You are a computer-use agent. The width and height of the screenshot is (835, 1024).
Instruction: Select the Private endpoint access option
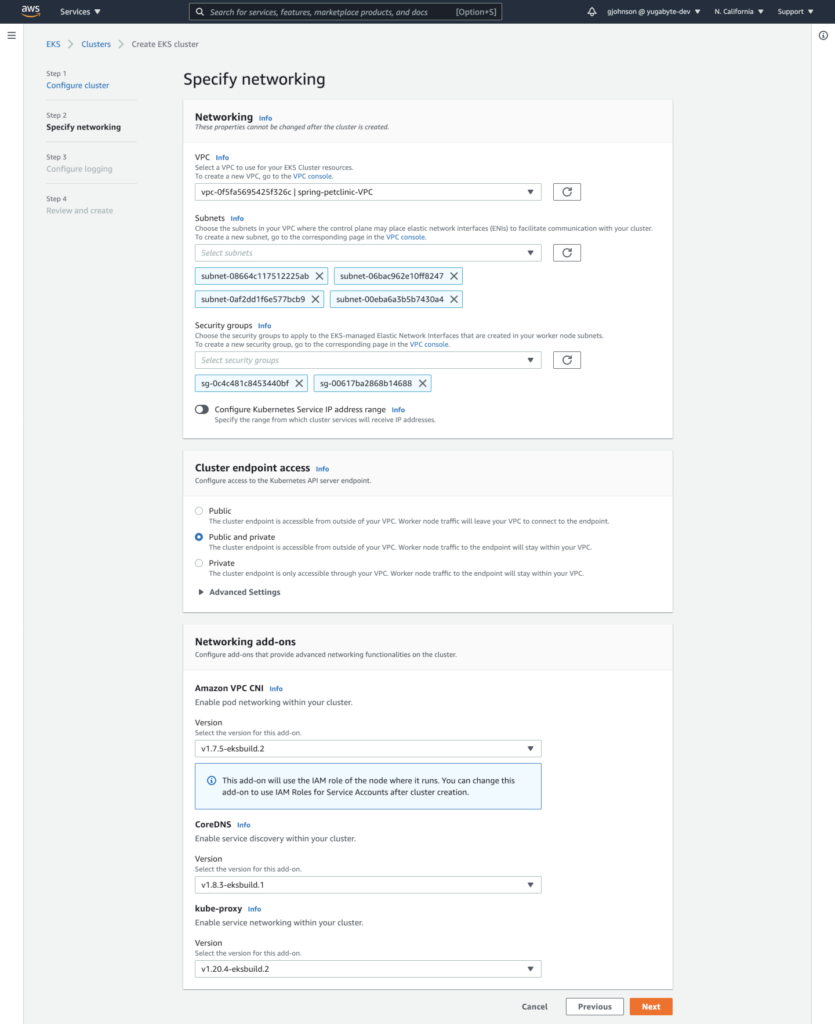point(199,562)
